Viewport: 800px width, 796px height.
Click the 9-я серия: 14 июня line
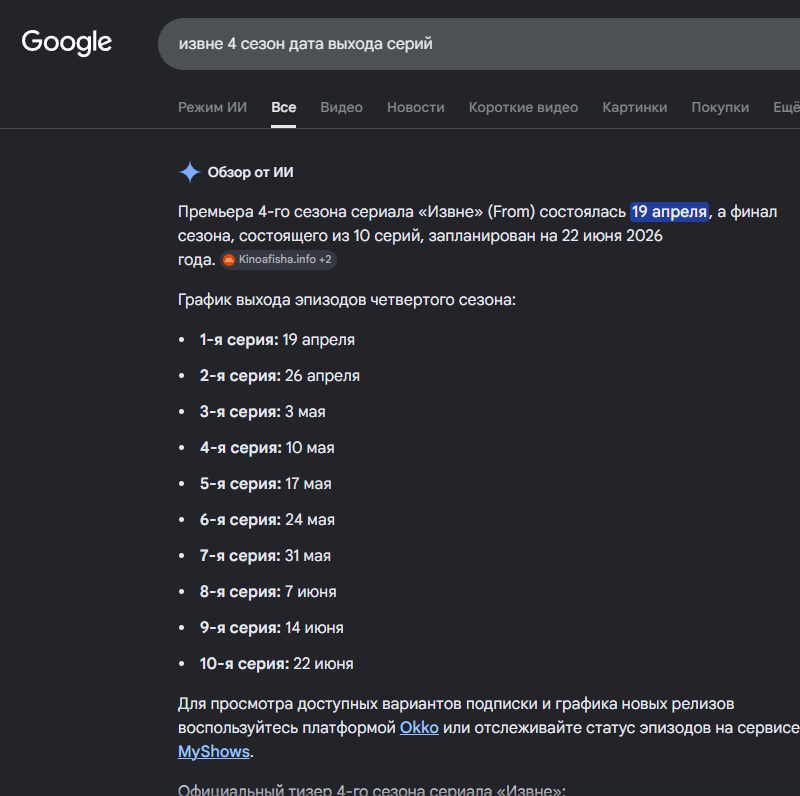pos(271,628)
